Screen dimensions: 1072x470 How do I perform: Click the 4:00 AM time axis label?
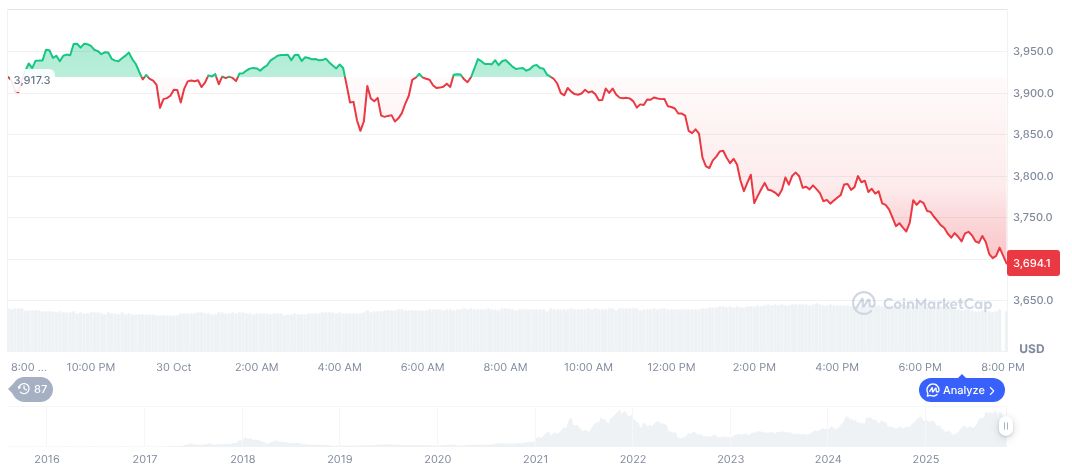tap(339, 367)
